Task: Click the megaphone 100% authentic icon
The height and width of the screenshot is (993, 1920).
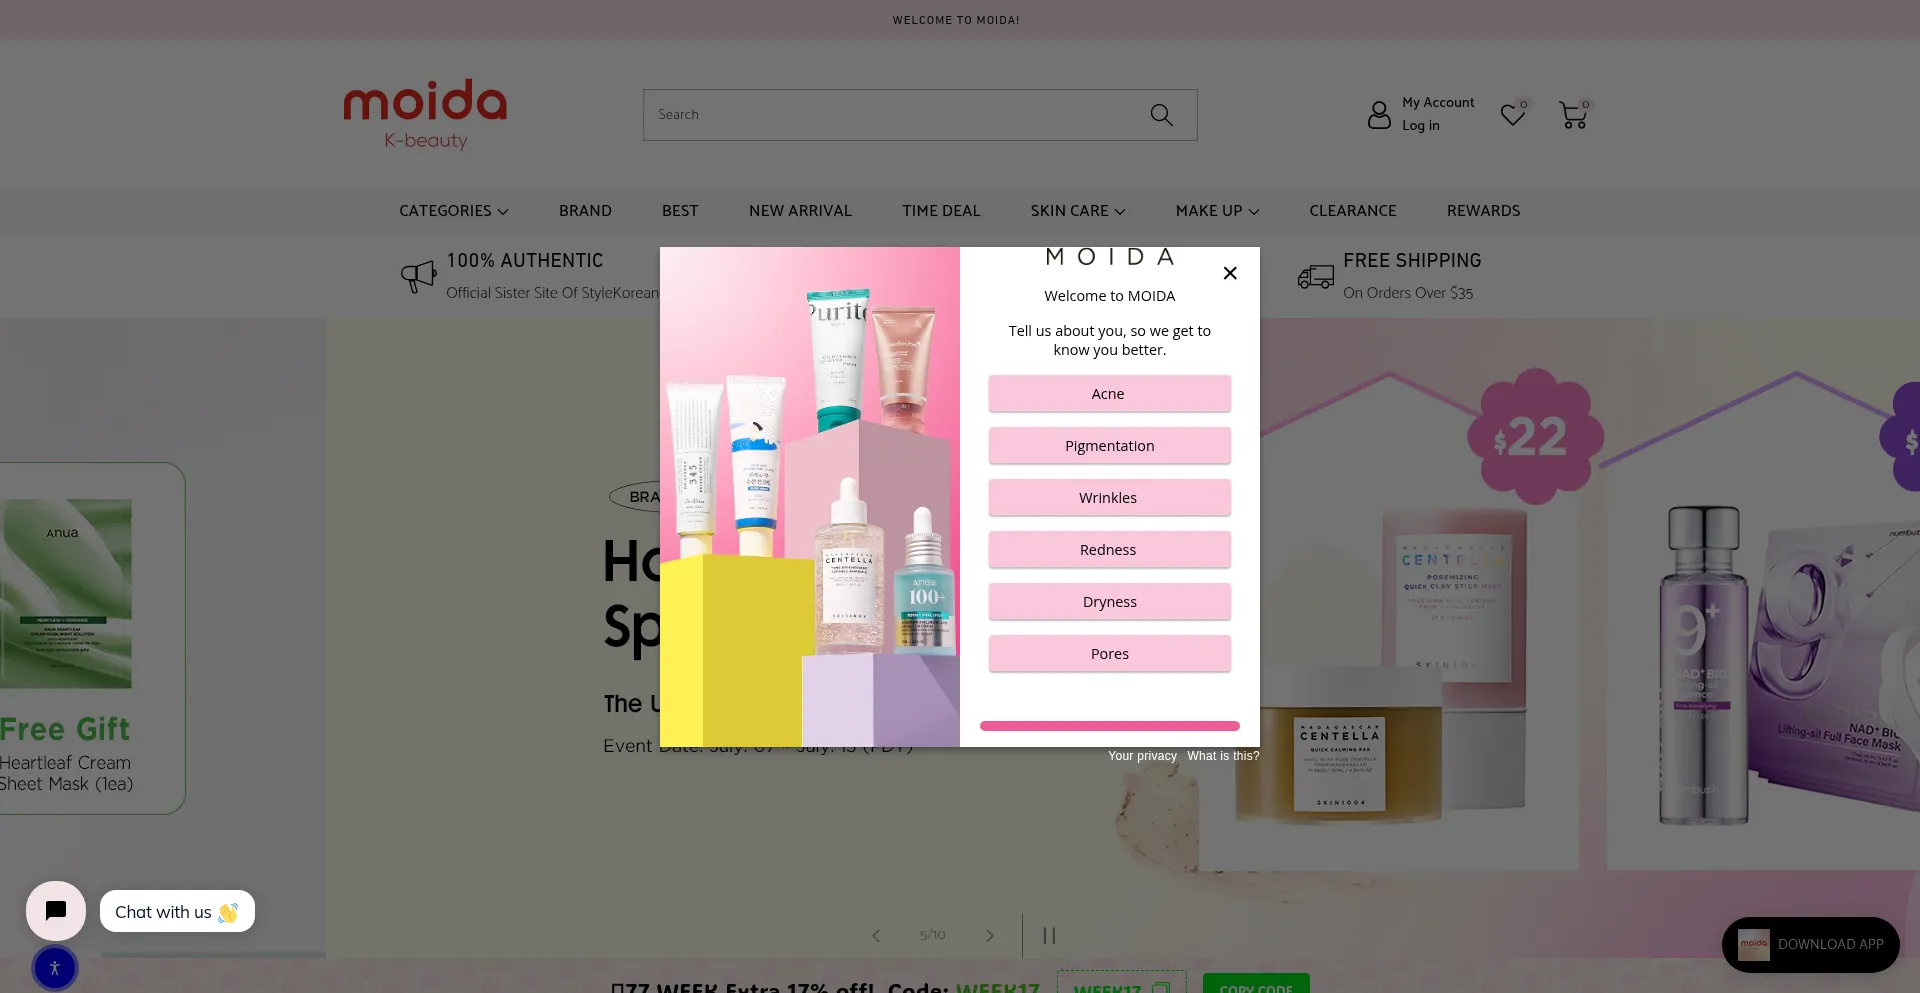Action: click(x=419, y=276)
